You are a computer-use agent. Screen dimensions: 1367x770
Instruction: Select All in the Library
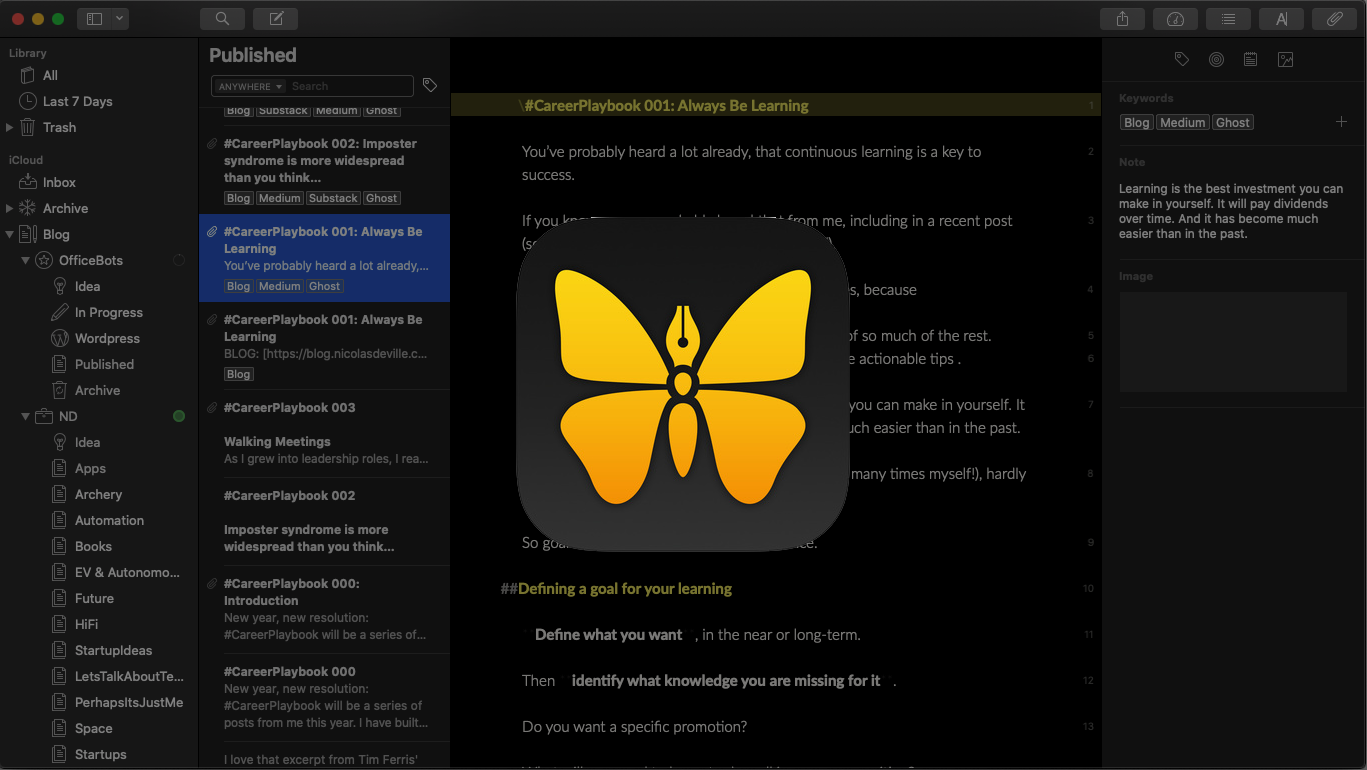(x=50, y=75)
